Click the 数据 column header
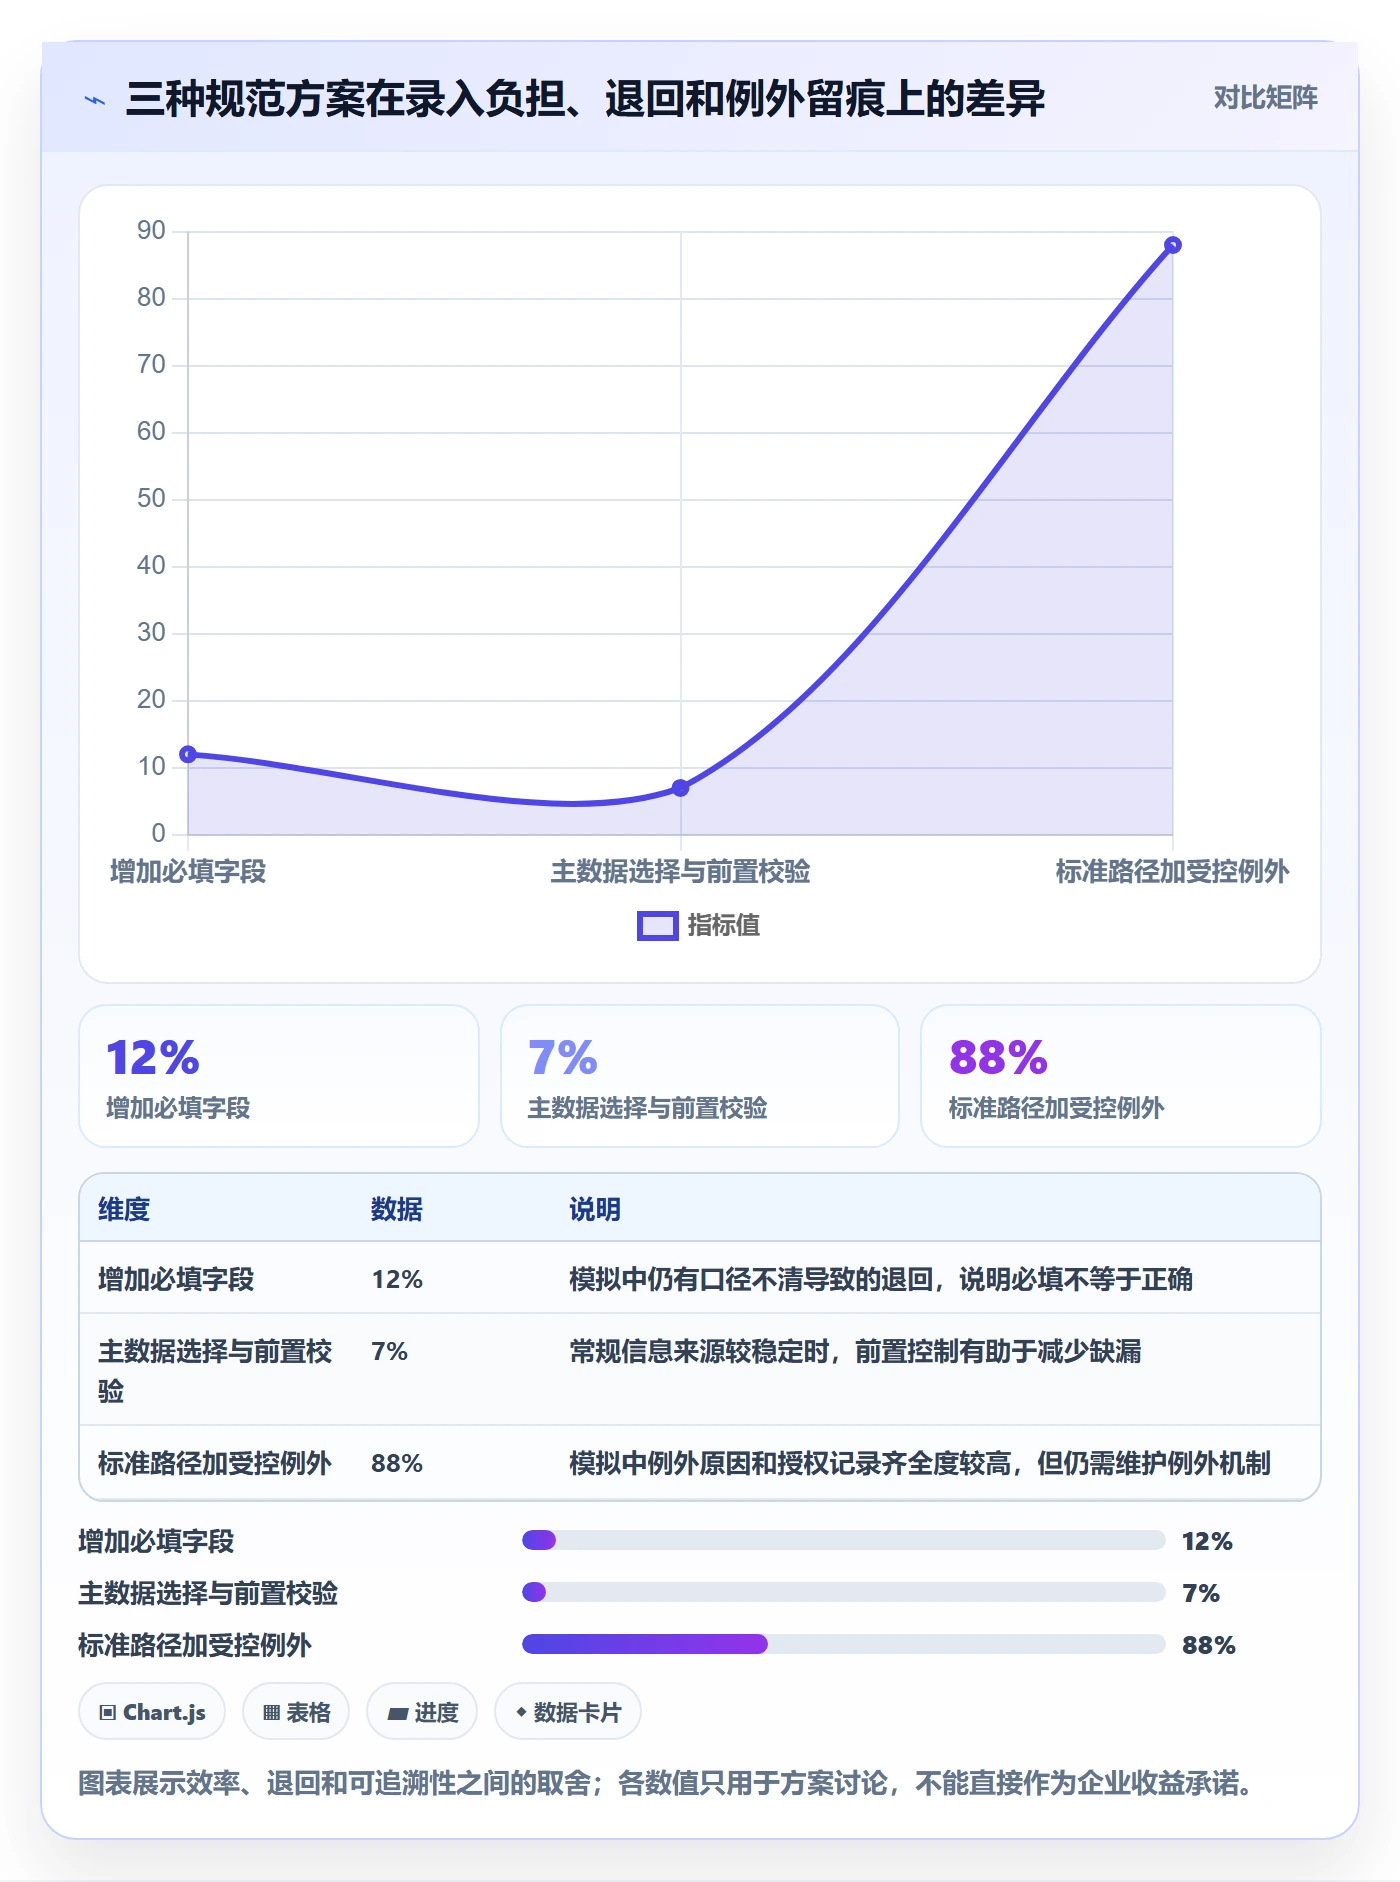This screenshot has width=1400, height=1882. tap(397, 1209)
